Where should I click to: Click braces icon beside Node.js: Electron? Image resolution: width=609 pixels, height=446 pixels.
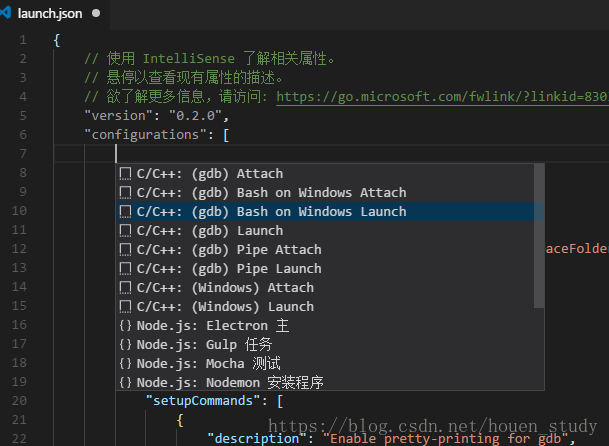pos(125,326)
